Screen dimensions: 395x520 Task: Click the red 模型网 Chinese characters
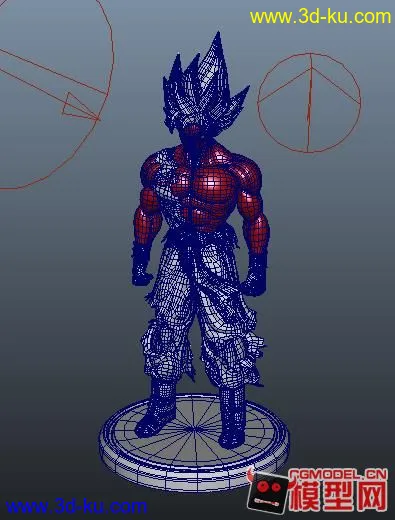point(339,497)
